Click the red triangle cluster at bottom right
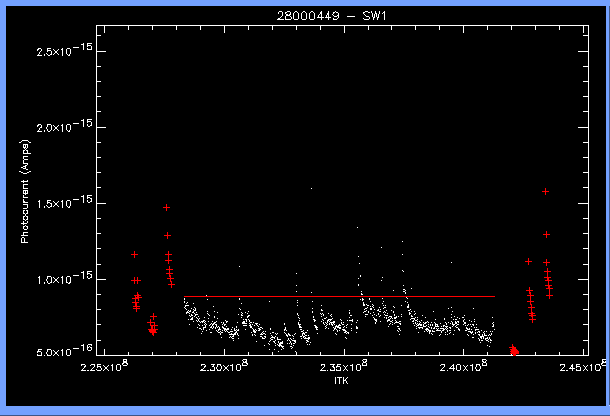This screenshot has height=416, width=610. tap(514, 349)
